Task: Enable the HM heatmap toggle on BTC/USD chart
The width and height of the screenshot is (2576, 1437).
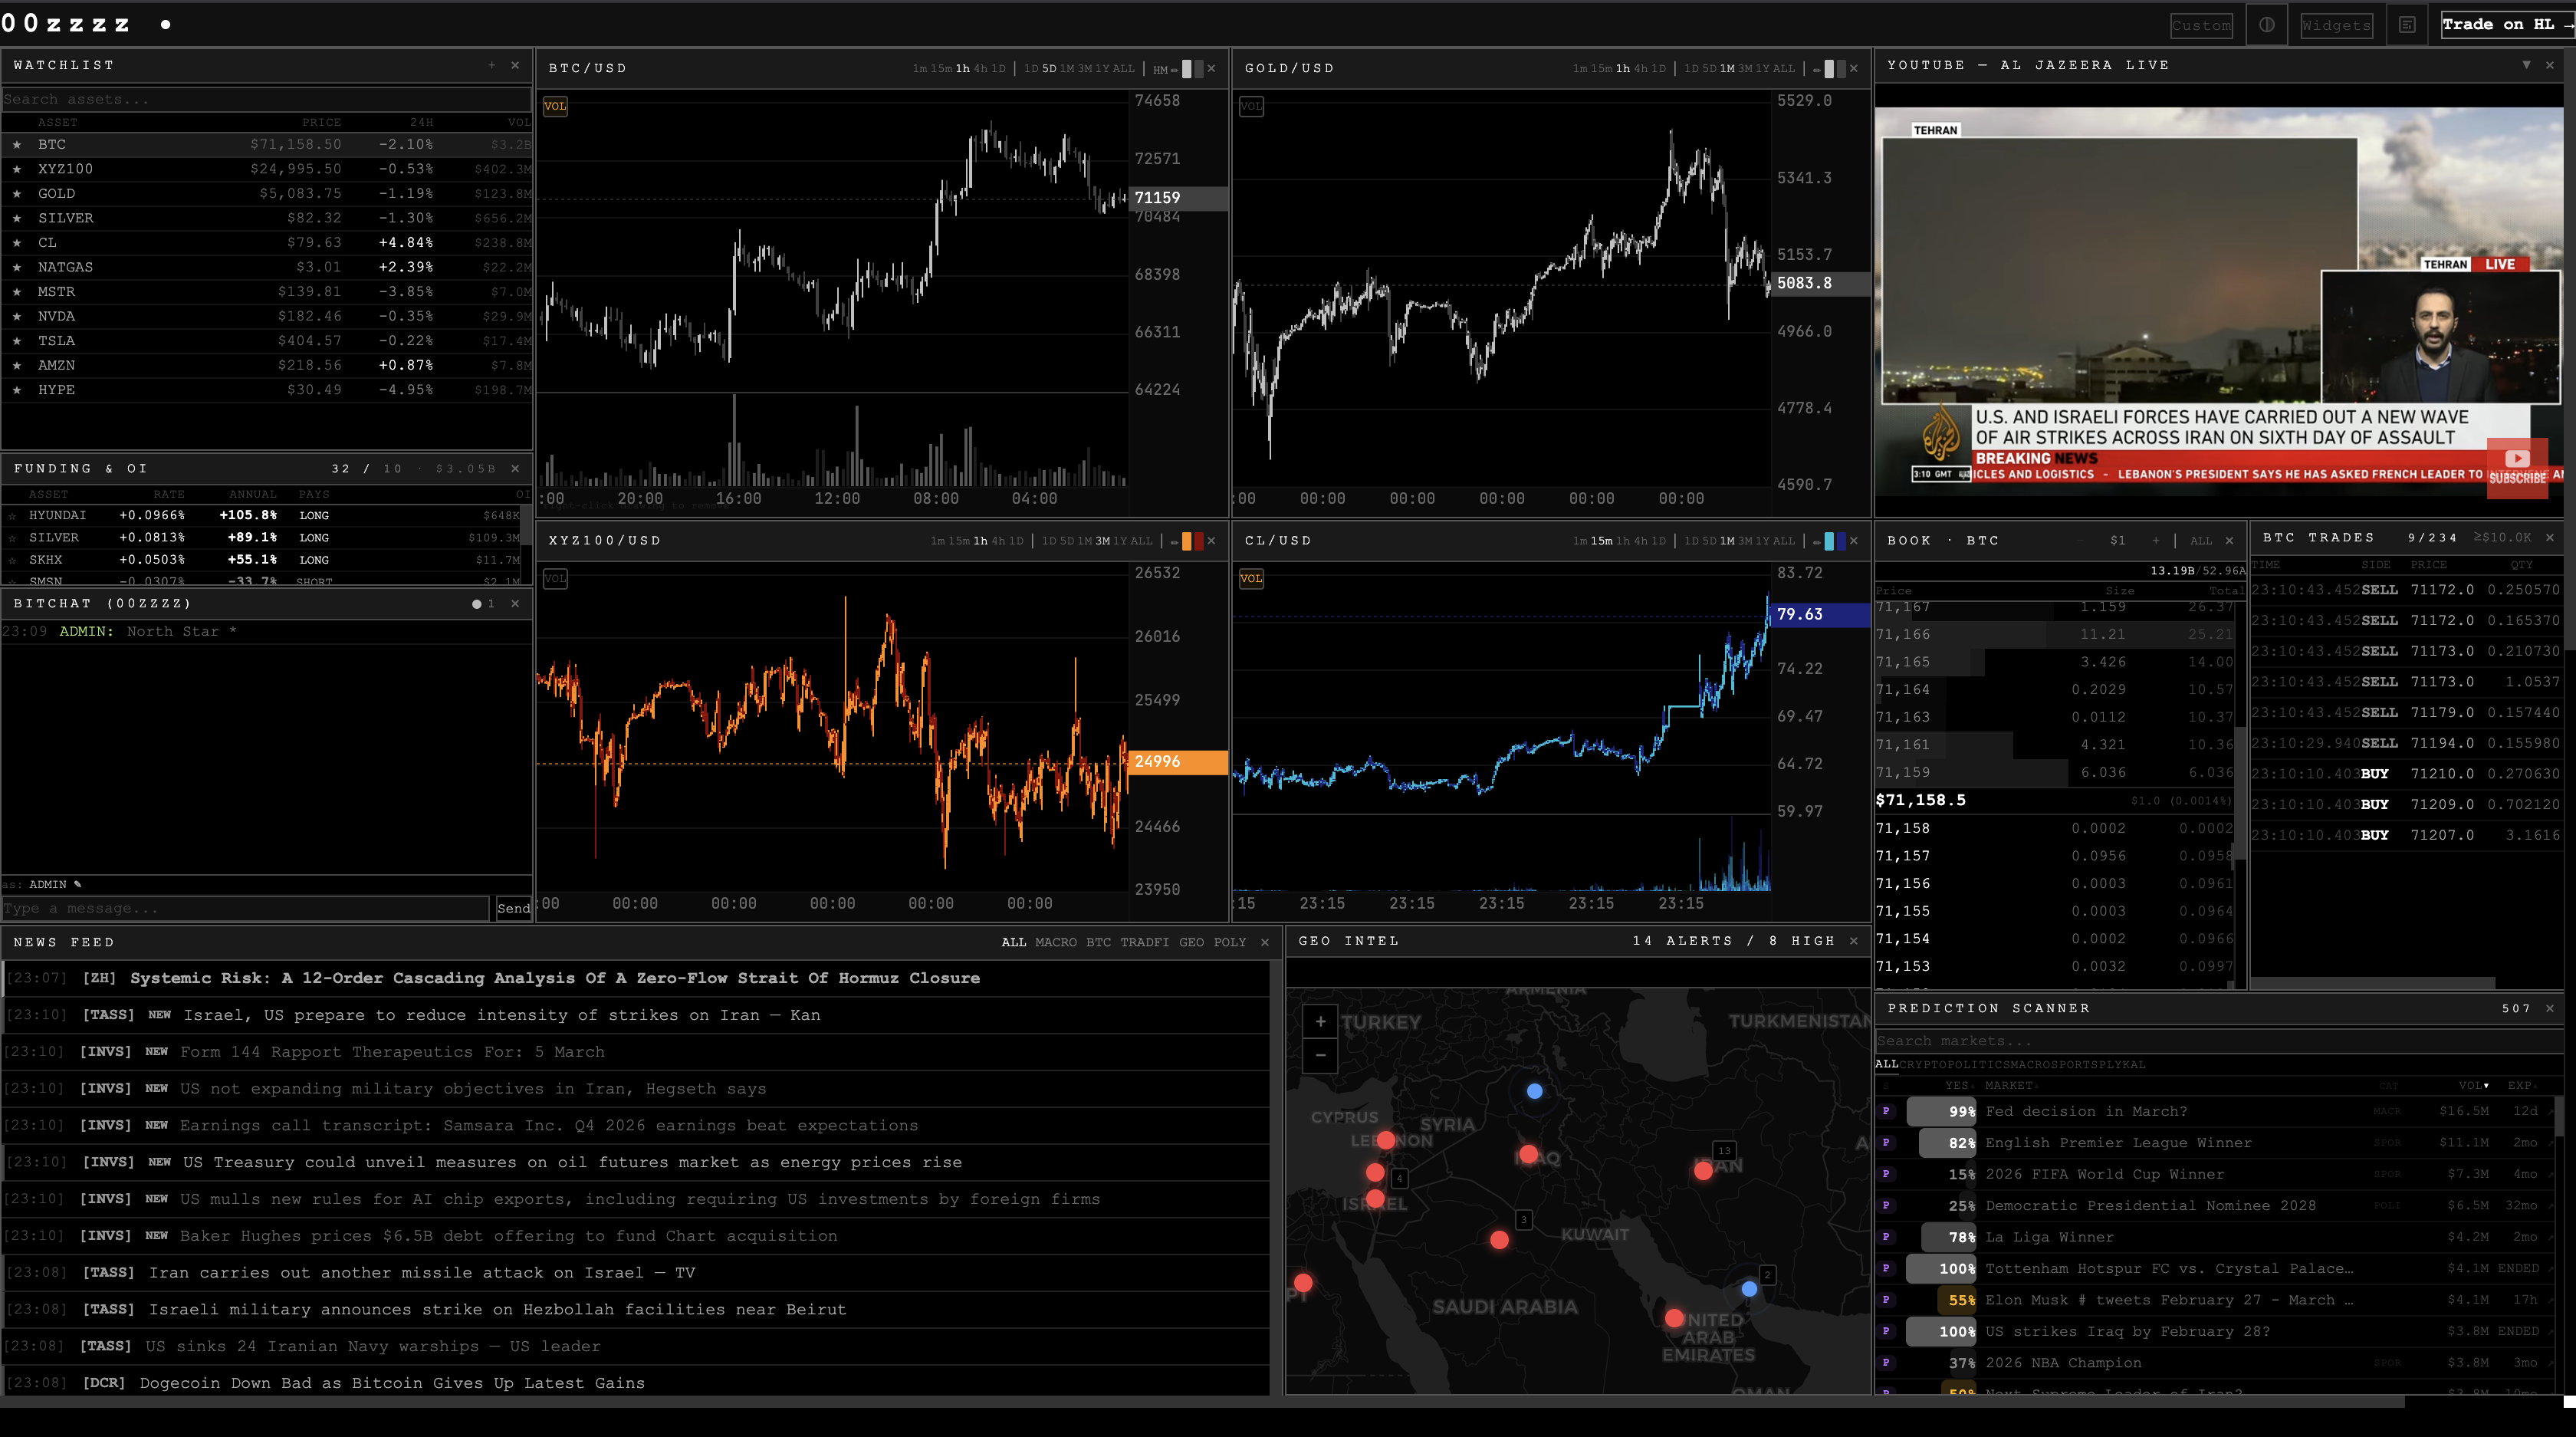Action: 1175,70
